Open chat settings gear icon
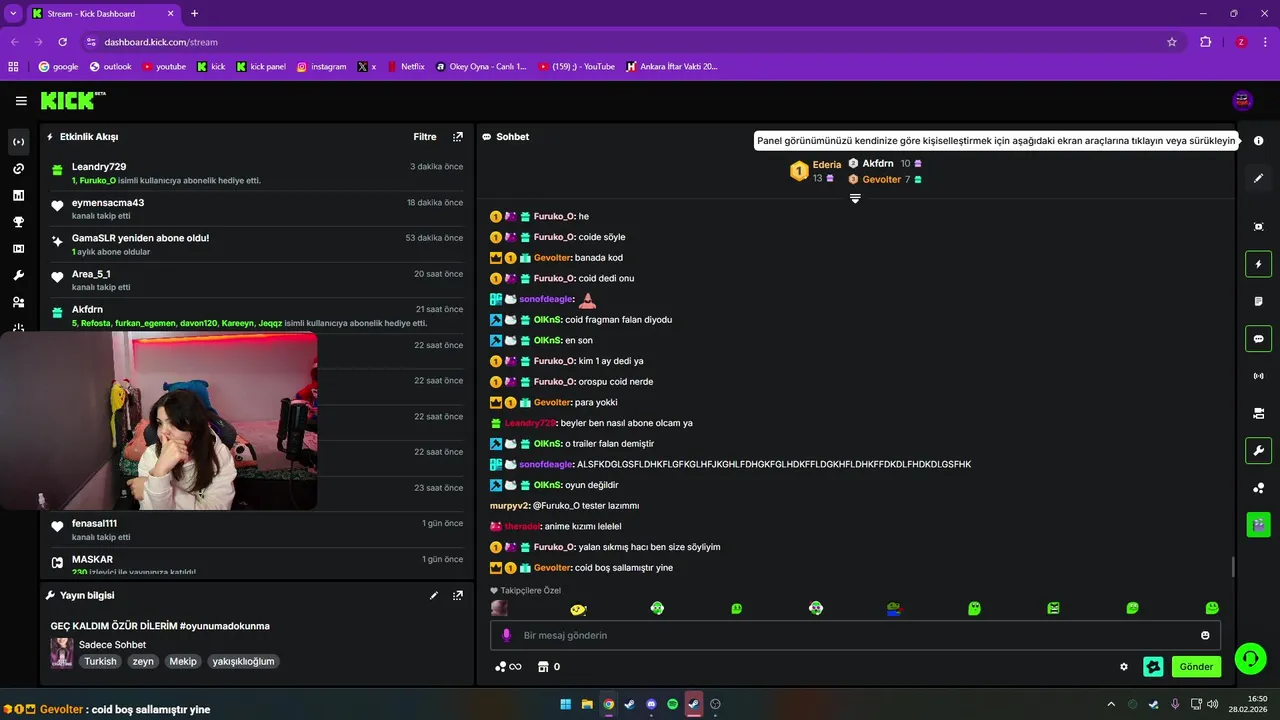Viewport: 1280px width, 720px height. coord(1124,667)
